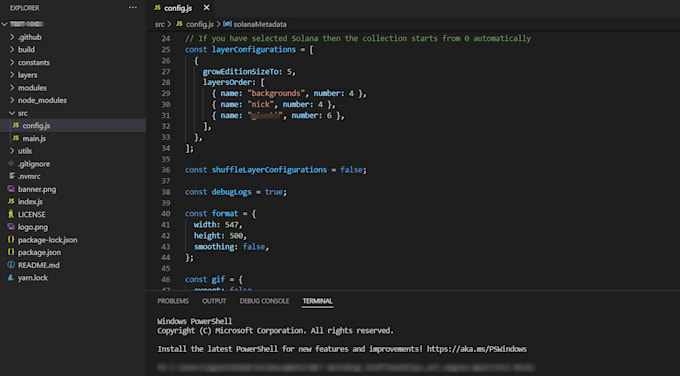680x376 pixels.
Task: Select the TERMINAL panel tab
Action: pos(317,301)
